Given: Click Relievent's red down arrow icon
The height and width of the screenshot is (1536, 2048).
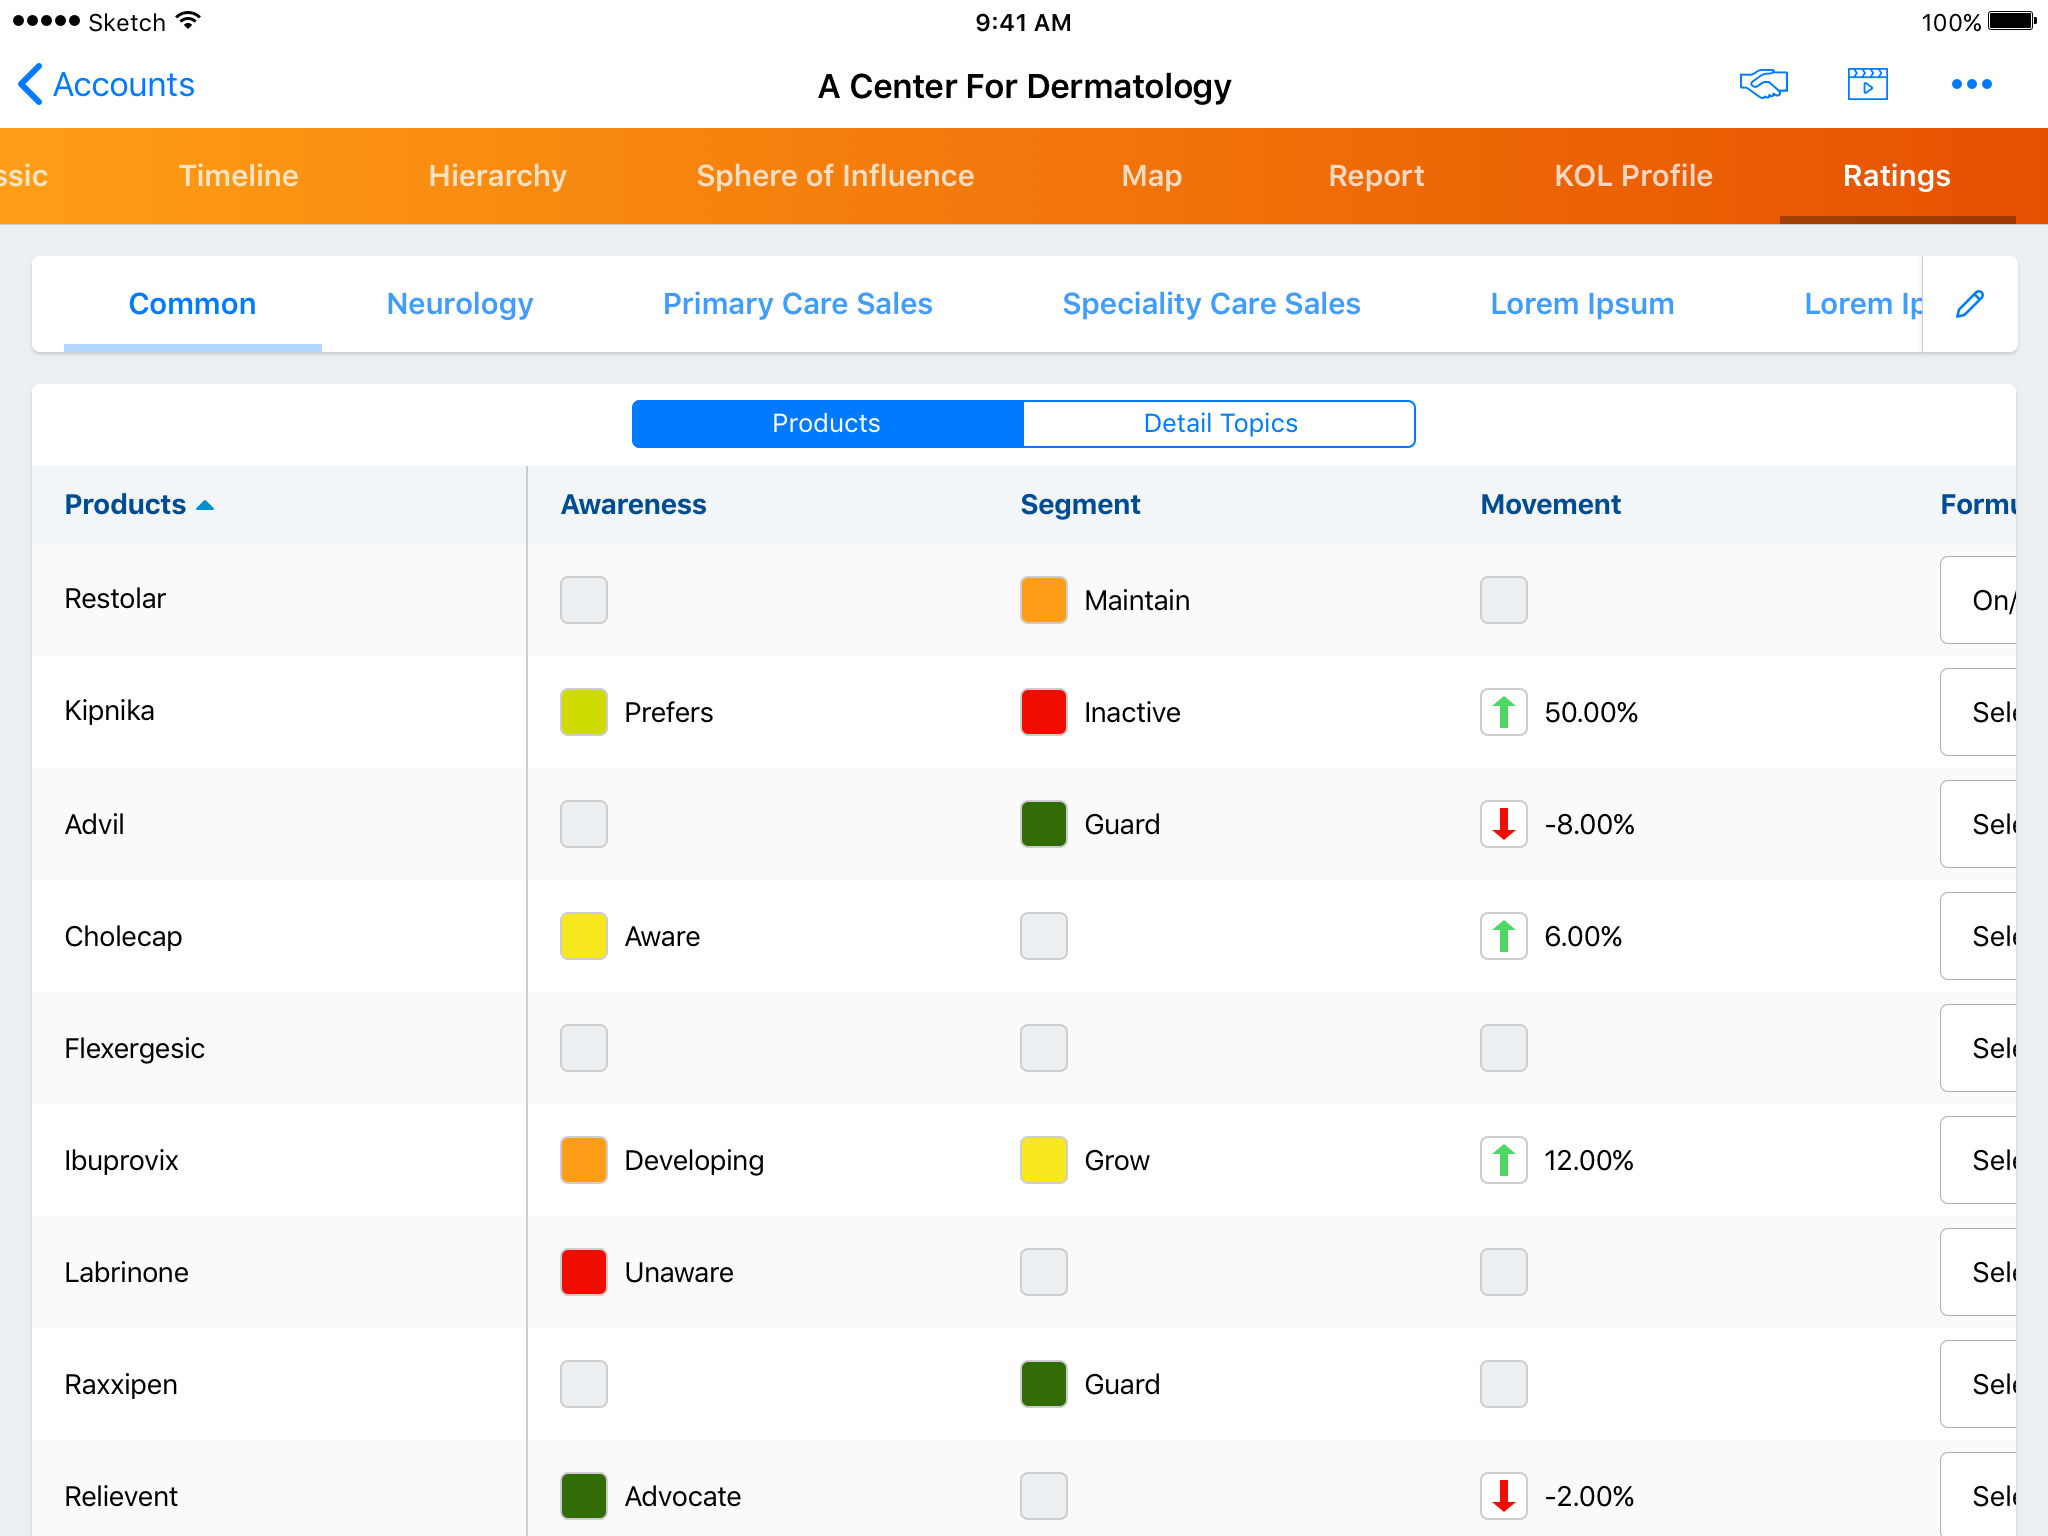Looking at the screenshot, I should [1503, 1496].
